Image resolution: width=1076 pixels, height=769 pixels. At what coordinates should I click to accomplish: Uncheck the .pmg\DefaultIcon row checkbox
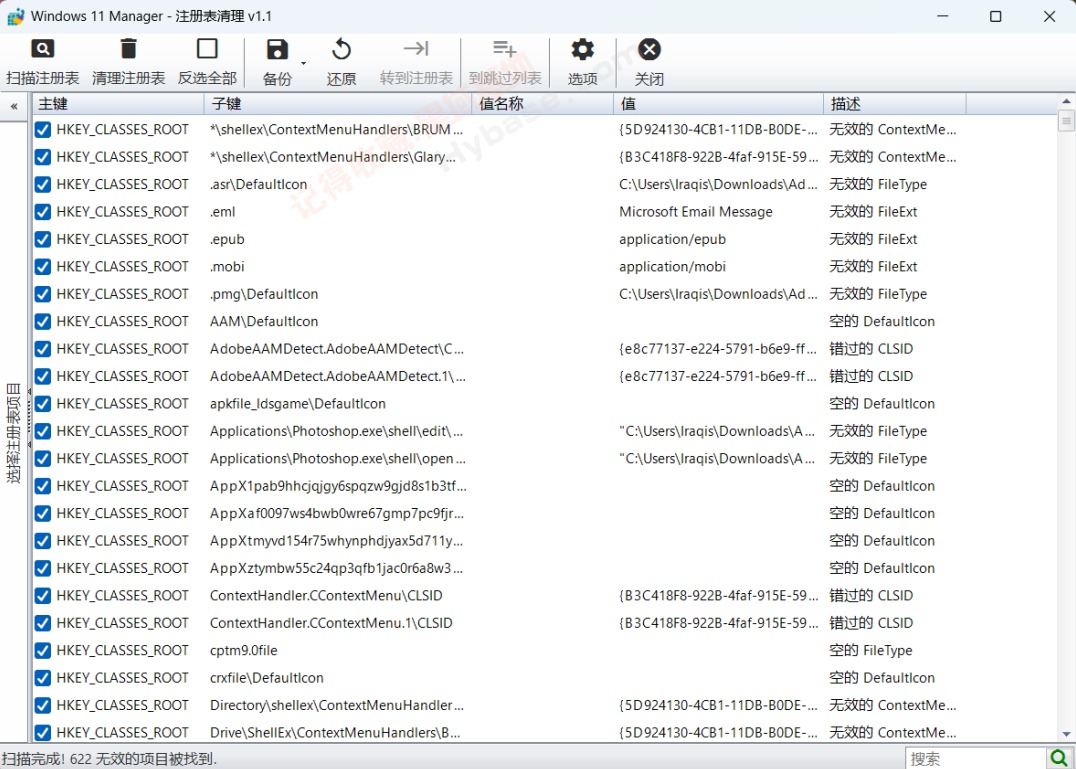click(x=43, y=294)
